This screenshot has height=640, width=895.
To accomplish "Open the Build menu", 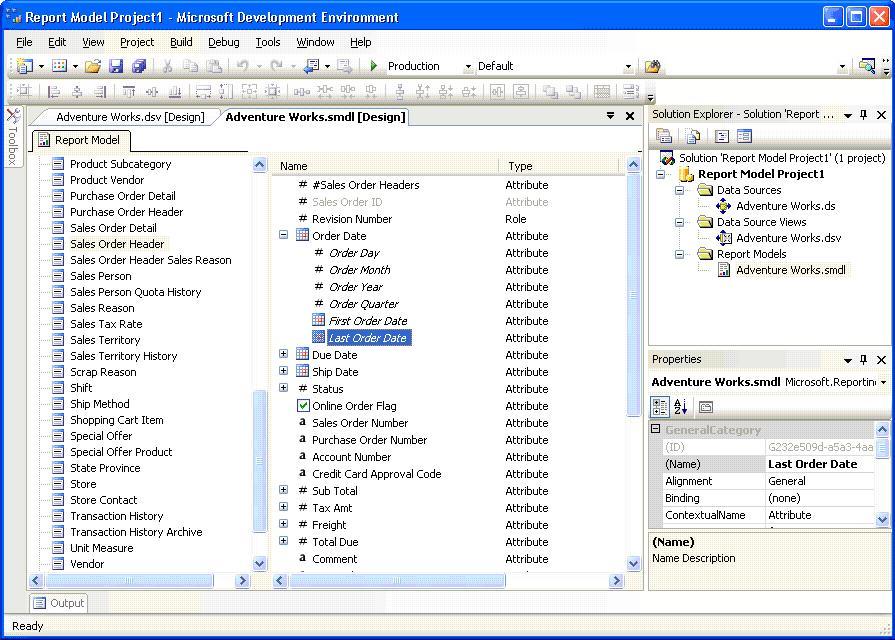I will coord(181,42).
